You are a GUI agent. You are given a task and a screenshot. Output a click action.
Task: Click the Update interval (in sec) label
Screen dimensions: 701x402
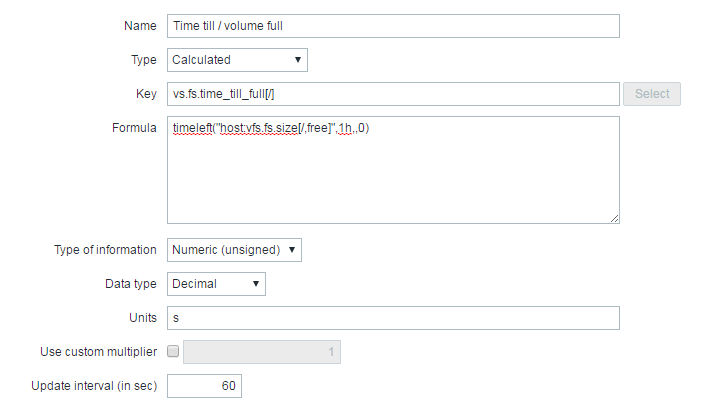click(x=94, y=386)
